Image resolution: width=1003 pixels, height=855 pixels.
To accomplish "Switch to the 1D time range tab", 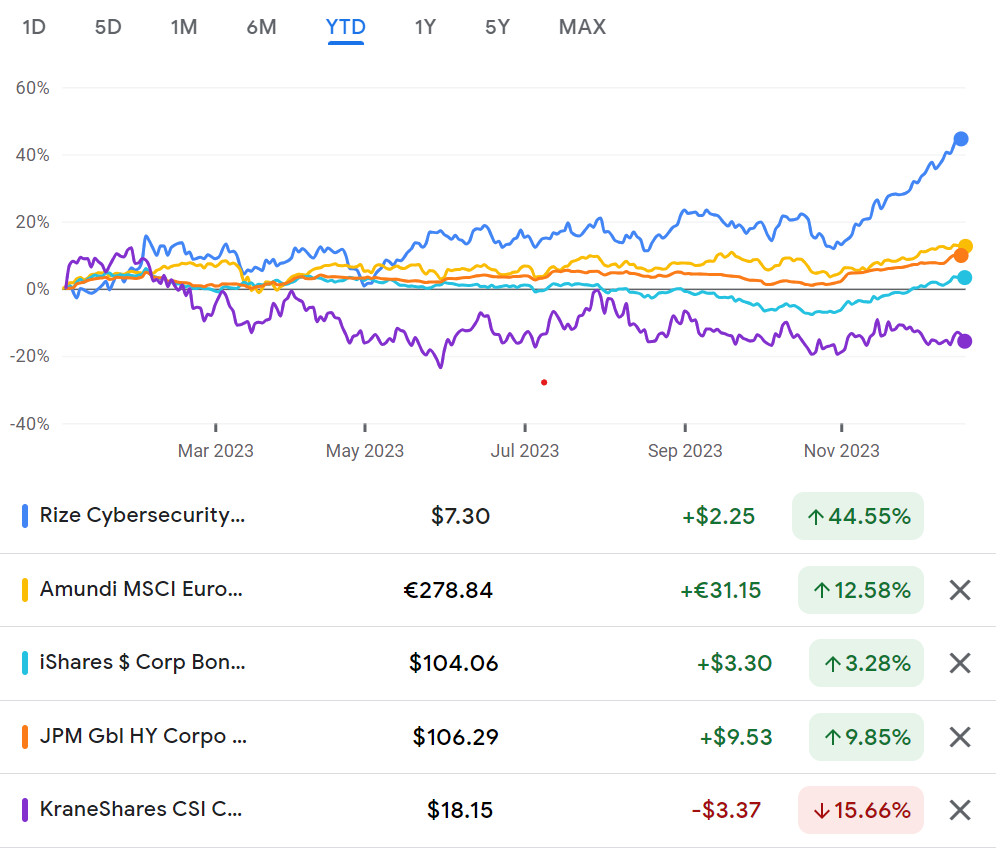I will [x=33, y=27].
